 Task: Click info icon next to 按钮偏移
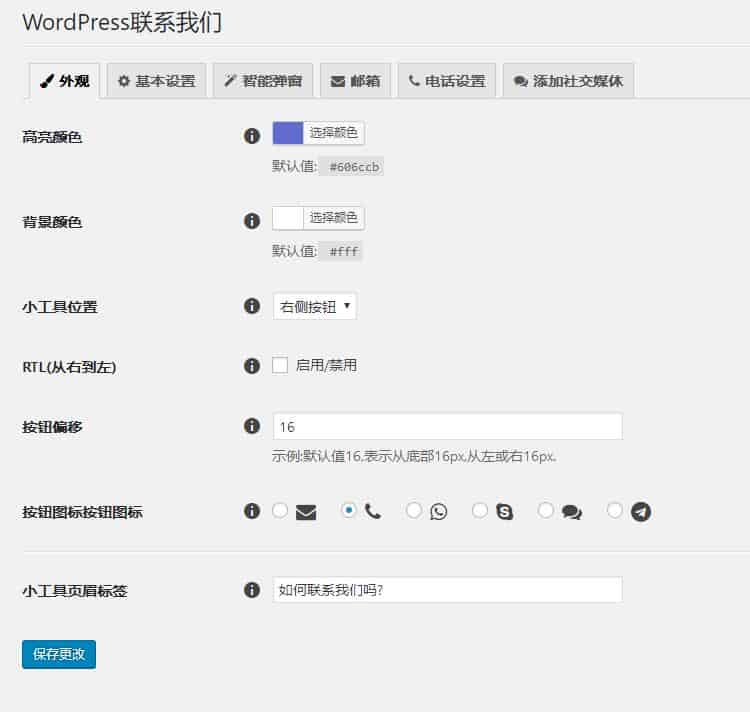[252, 426]
